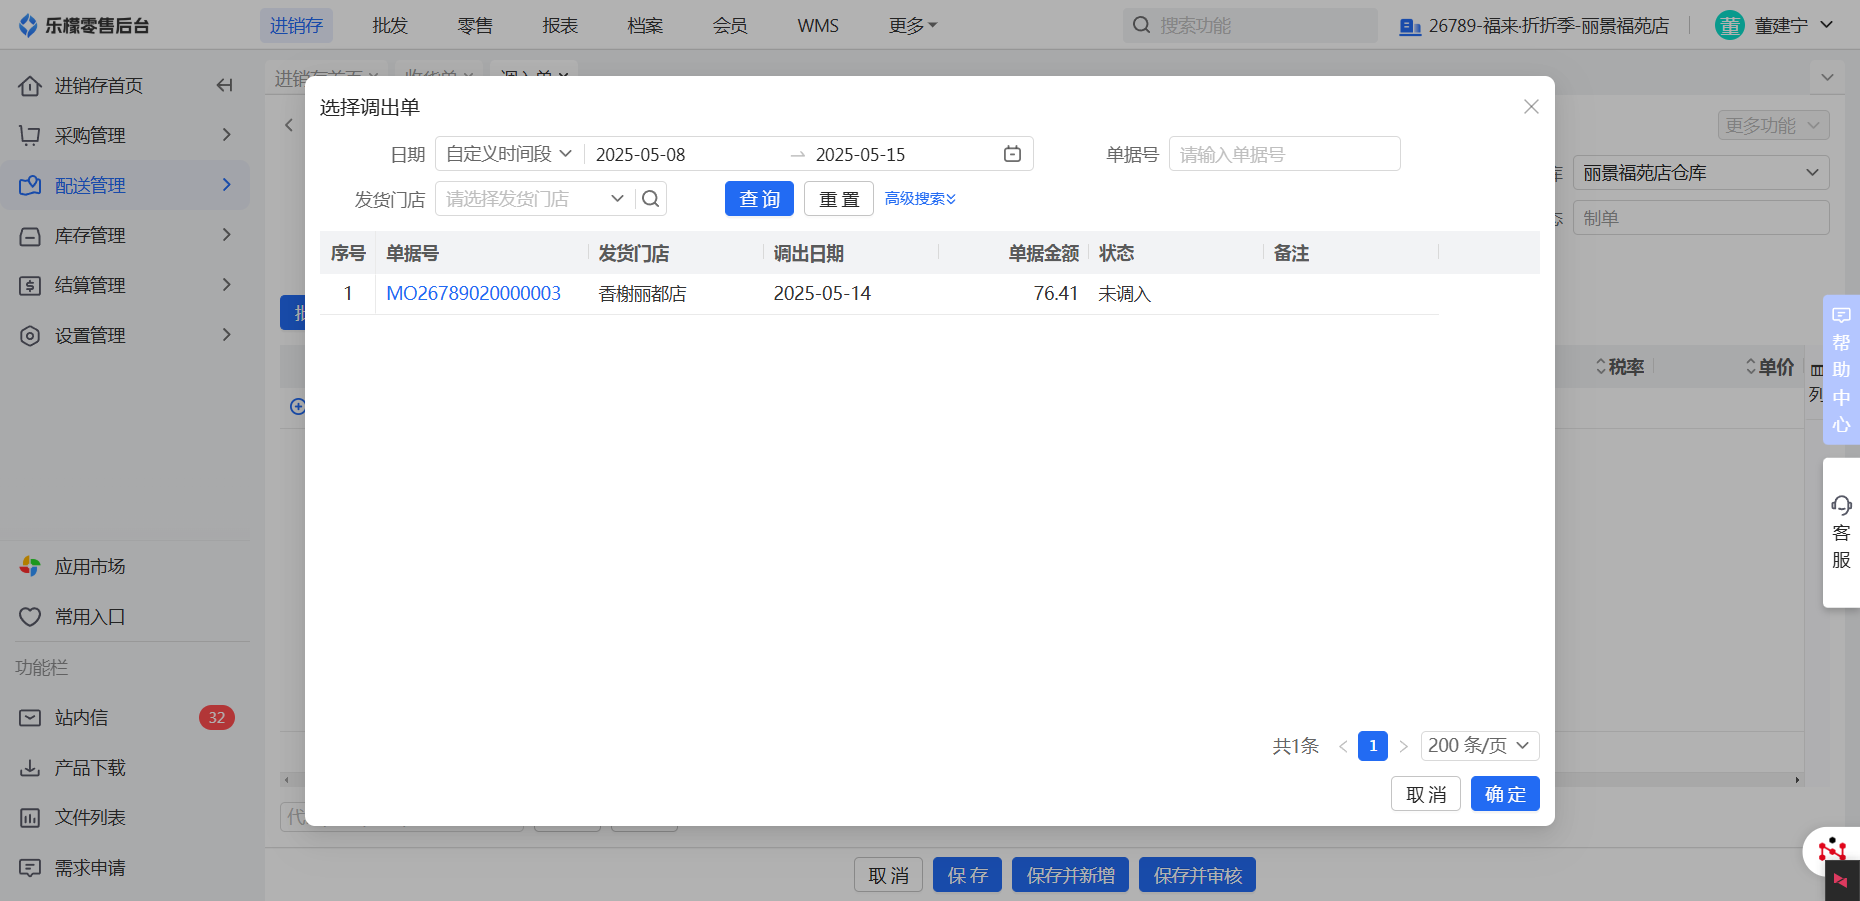Click the 设置管理 gear icon
1860x901 pixels.
click(30, 336)
